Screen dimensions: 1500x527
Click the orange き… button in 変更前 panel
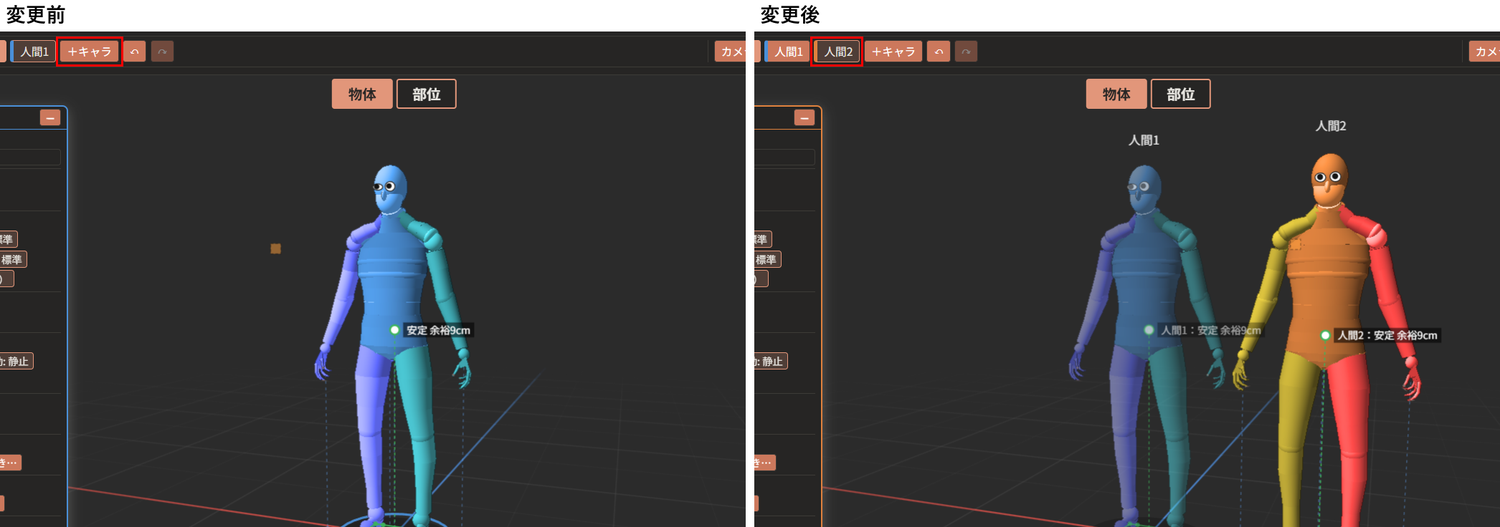tap(10, 463)
